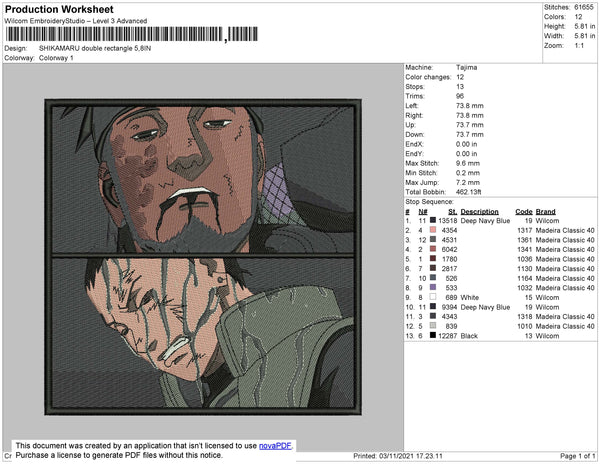Click the EndX value 0.00 in
Image resolution: width=600 pixels, height=464 pixels.
[x=466, y=144]
